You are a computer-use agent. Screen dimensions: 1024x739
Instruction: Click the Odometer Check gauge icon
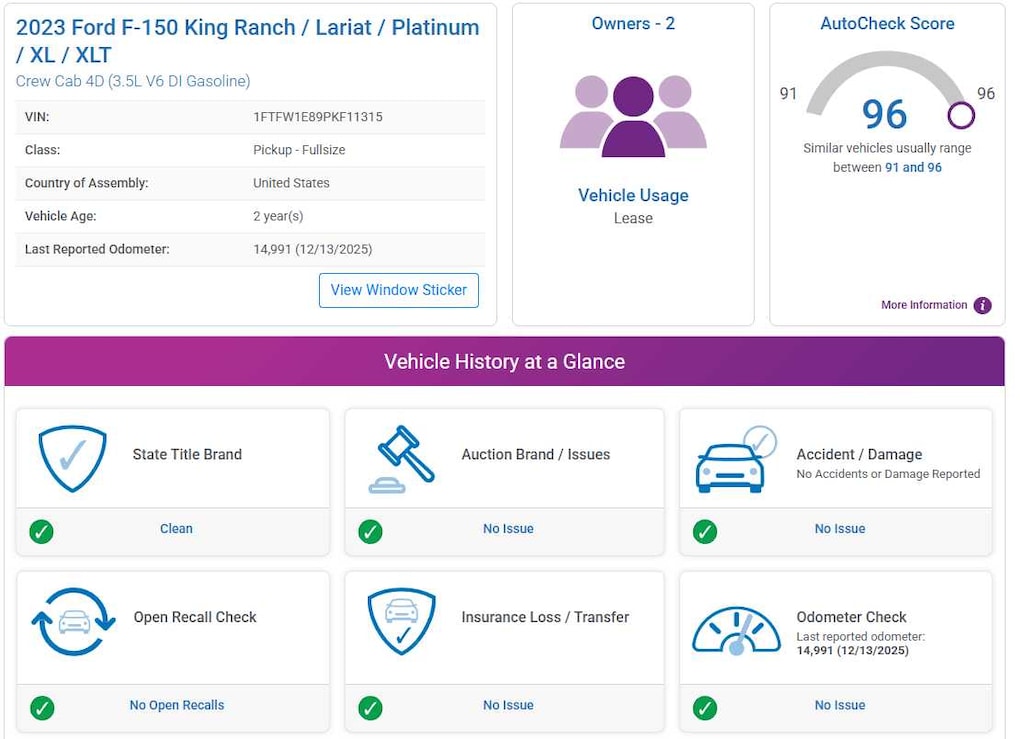point(736,630)
